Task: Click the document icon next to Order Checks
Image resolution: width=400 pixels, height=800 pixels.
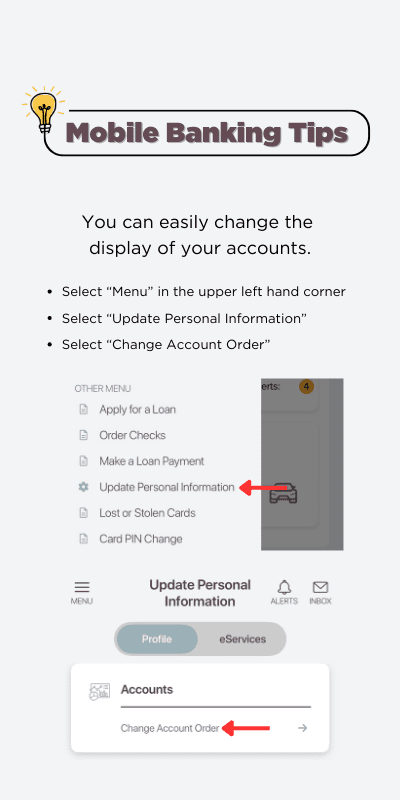Action: [84, 435]
